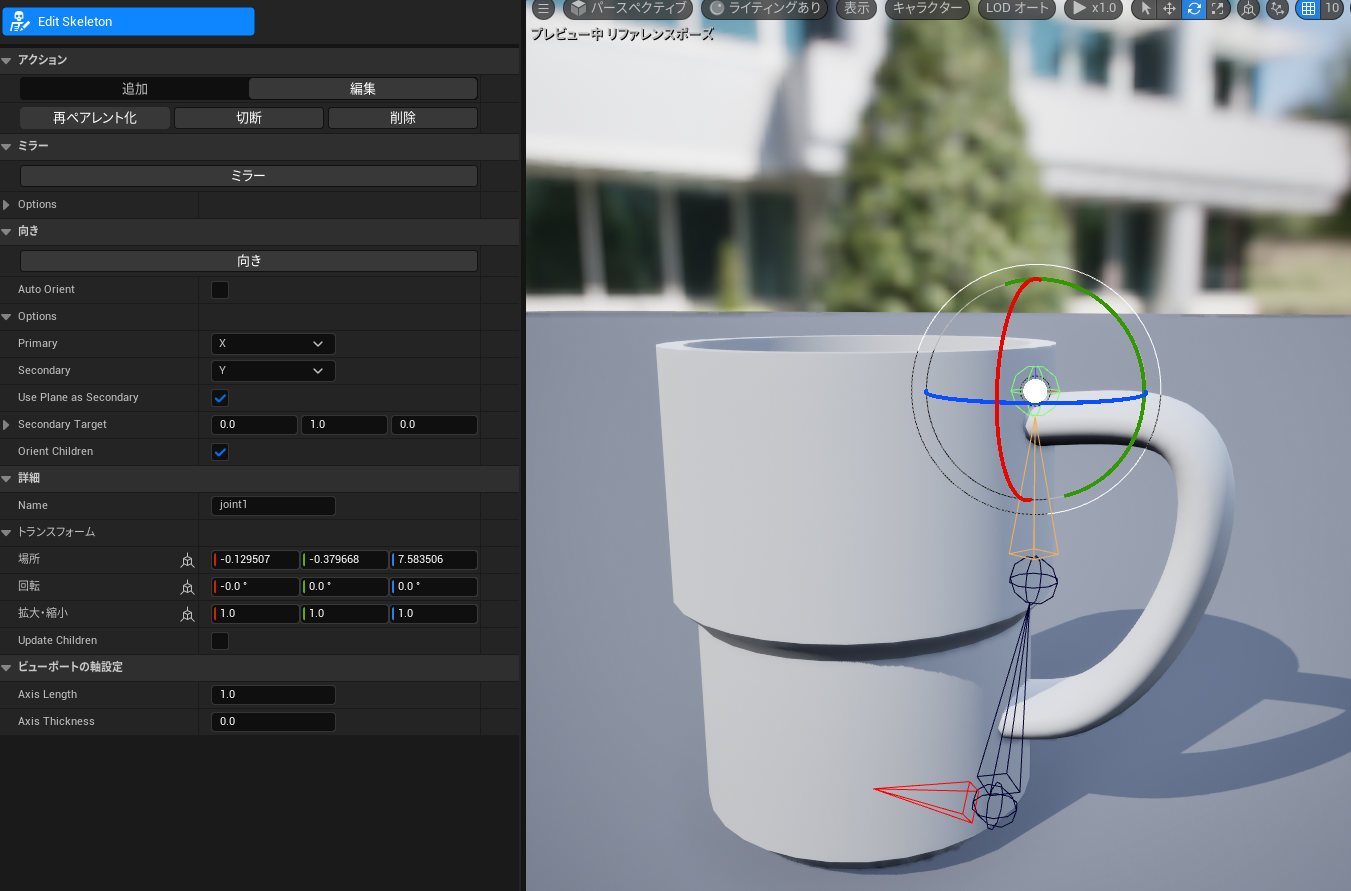Click the reset icon beside 回転
Viewport: 1351px width, 891px height.
(x=187, y=588)
